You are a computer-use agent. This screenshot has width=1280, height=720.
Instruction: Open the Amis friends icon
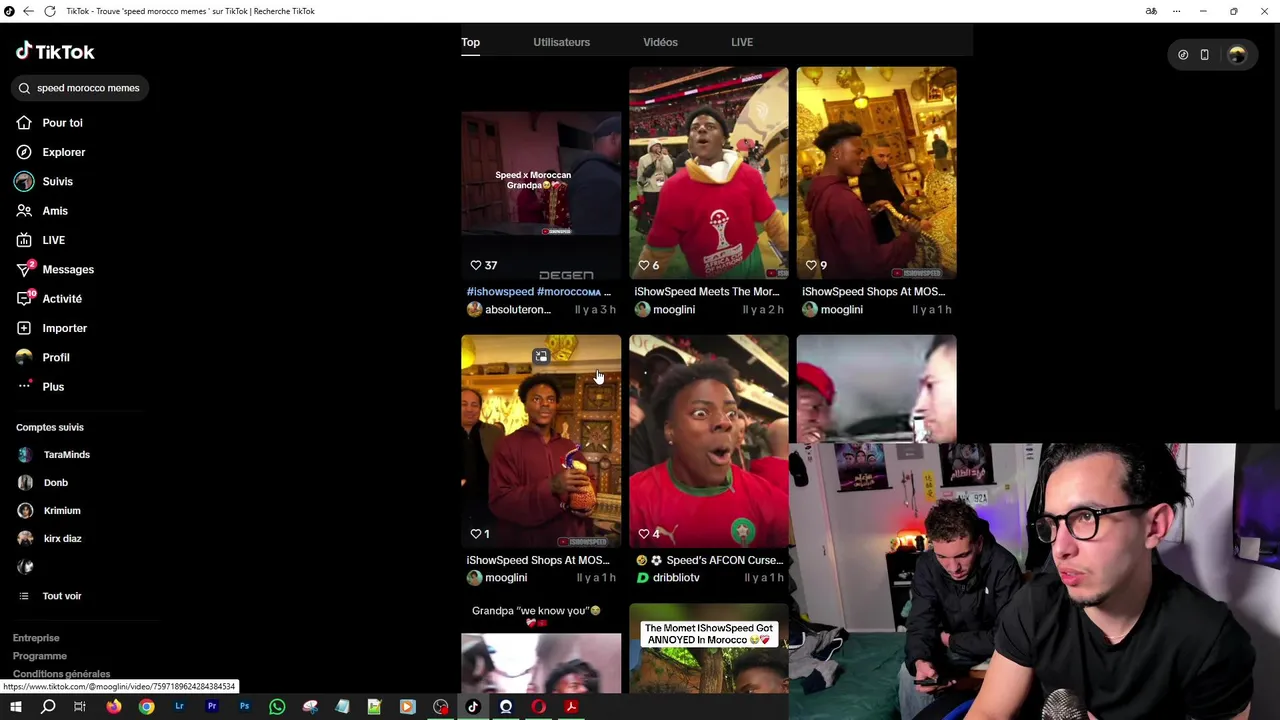tap(24, 211)
